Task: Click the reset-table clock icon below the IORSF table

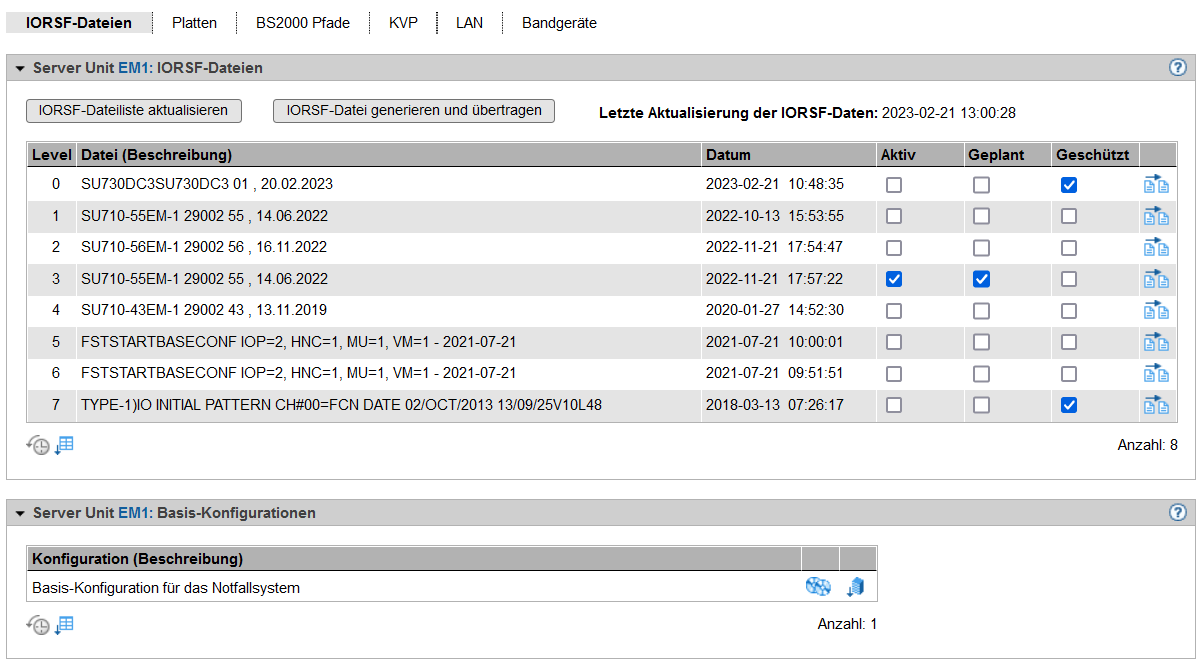Action: 38,446
